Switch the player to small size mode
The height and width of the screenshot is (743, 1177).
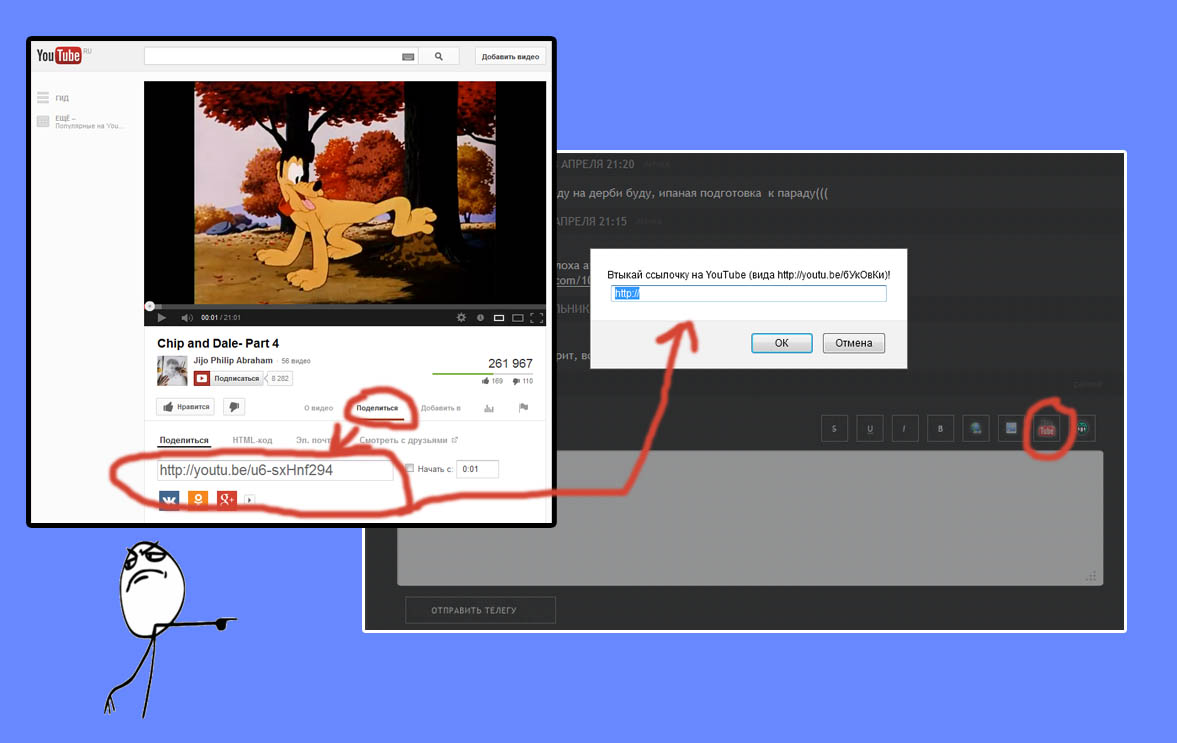click(x=498, y=317)
